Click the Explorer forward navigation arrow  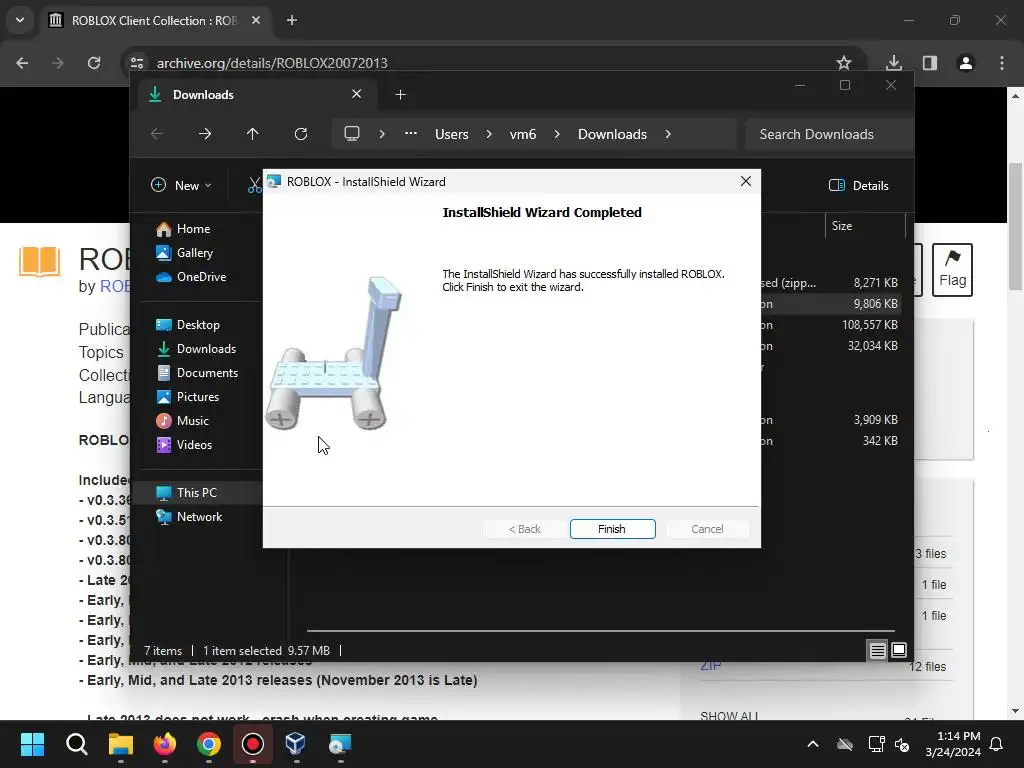(x=204, y=134)
